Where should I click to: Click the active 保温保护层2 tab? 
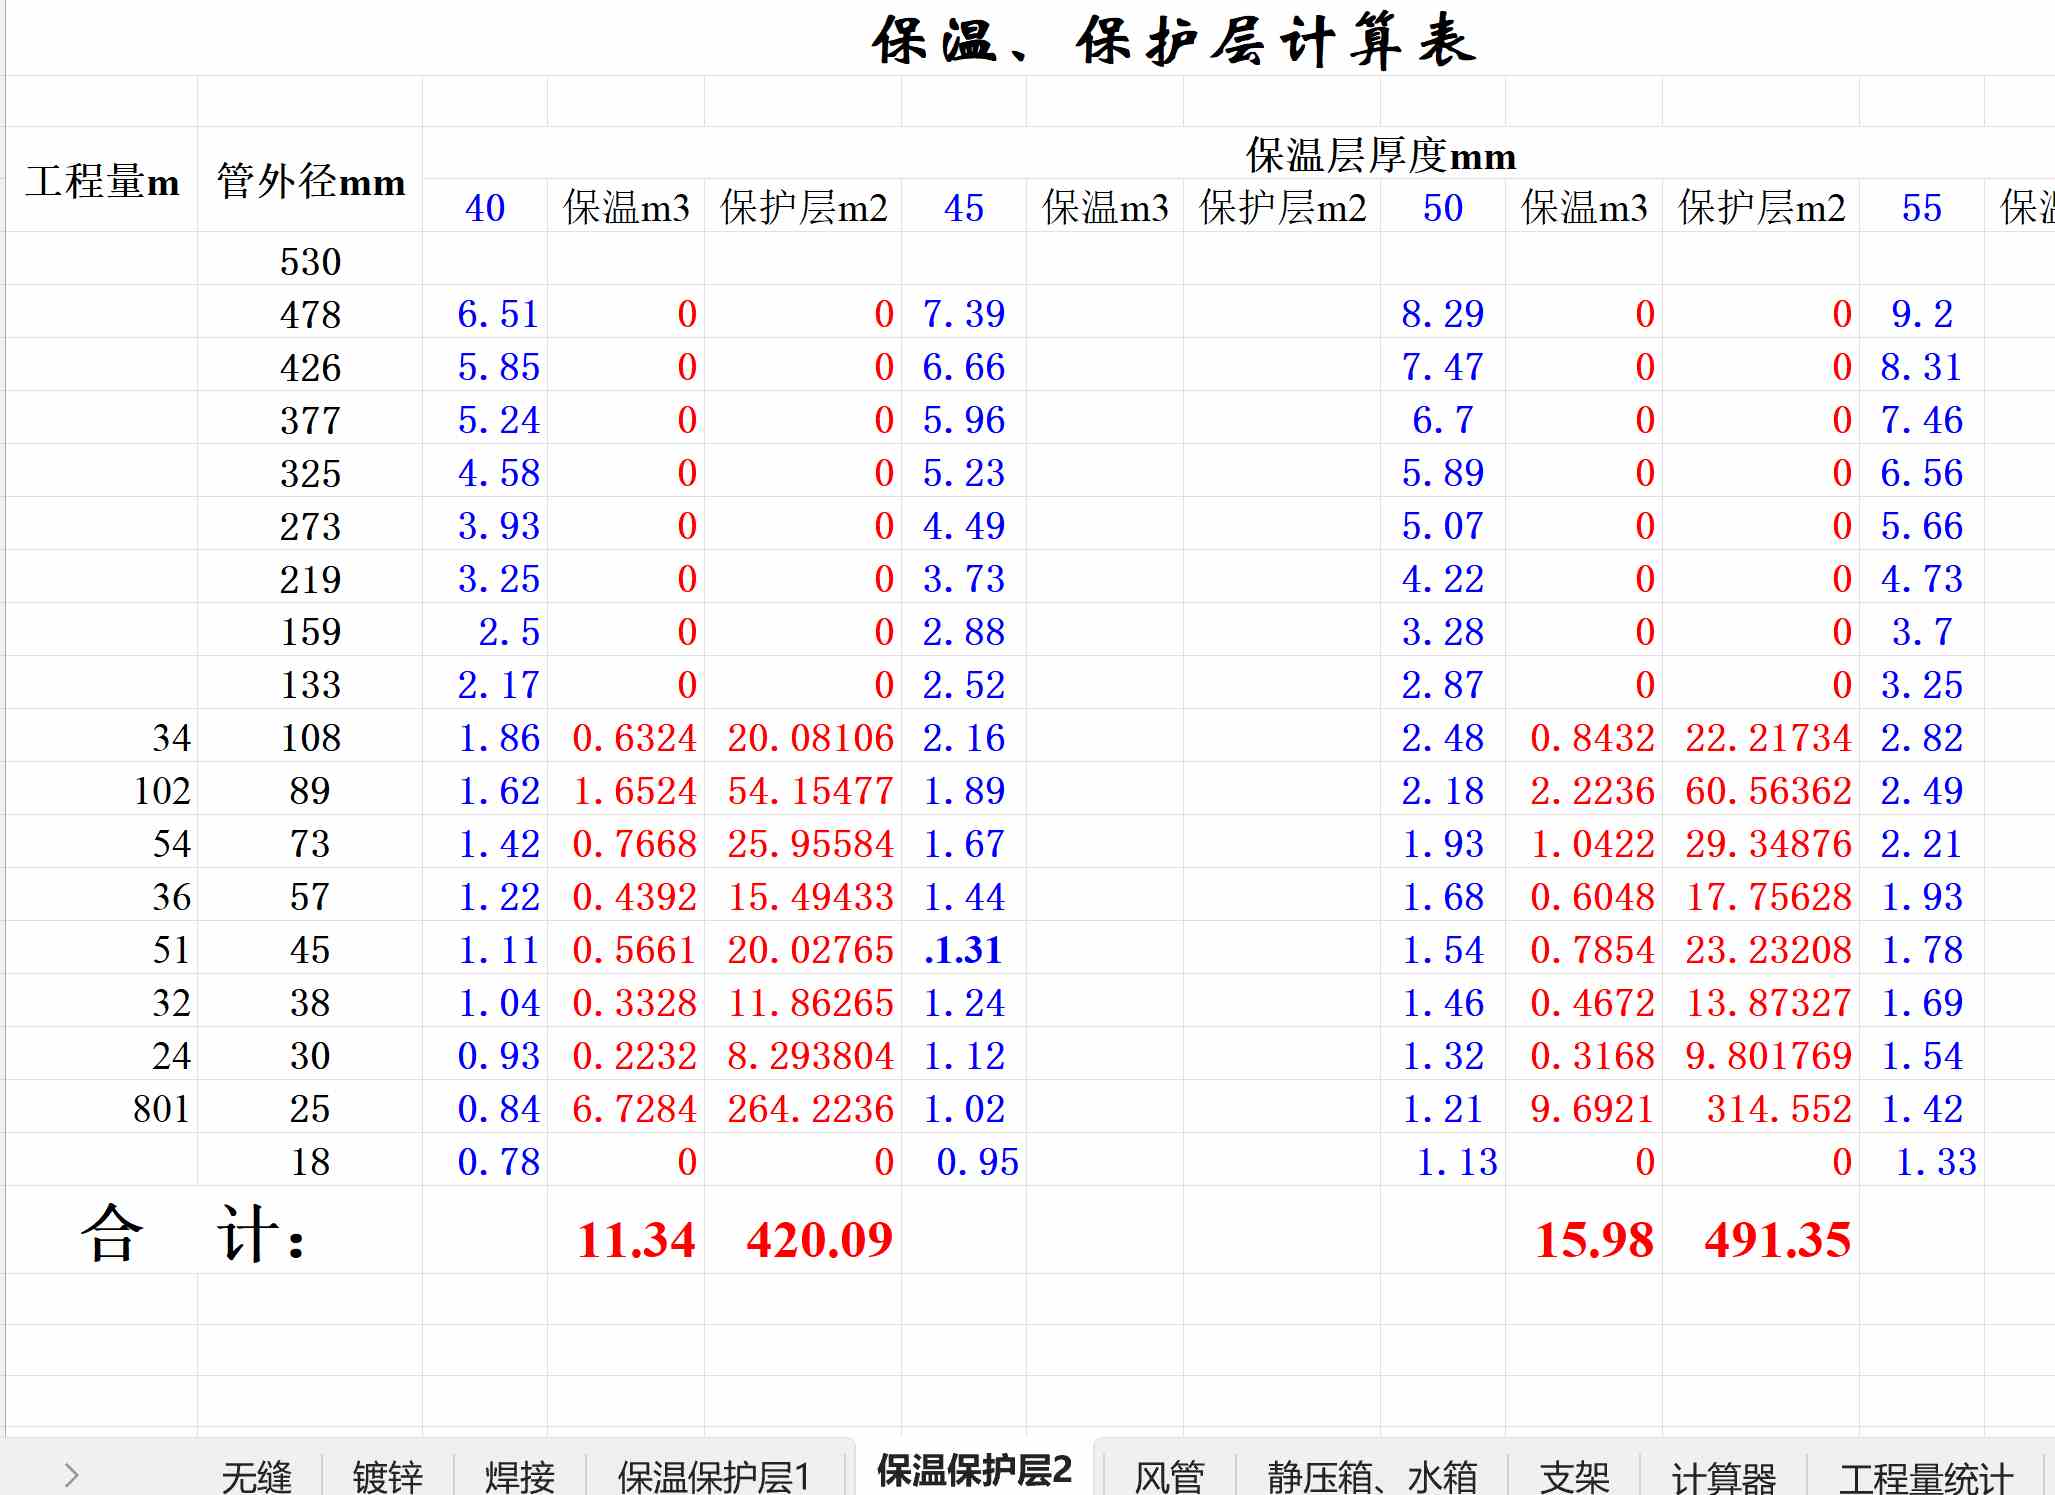click(974, 1470)
